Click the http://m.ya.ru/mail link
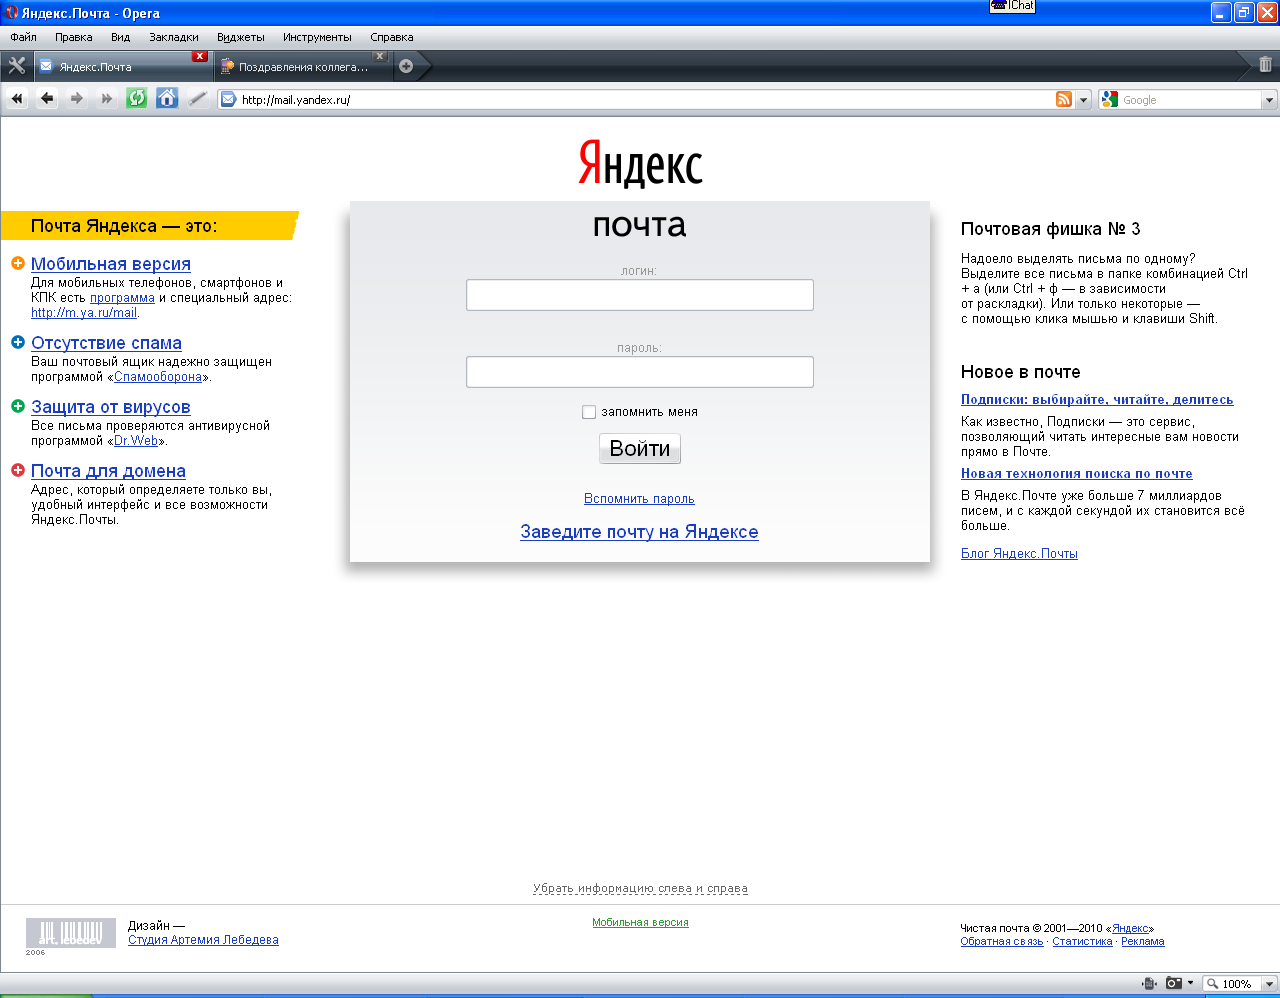Viewport: 1280px width, 998px height. tap(84, 313)
